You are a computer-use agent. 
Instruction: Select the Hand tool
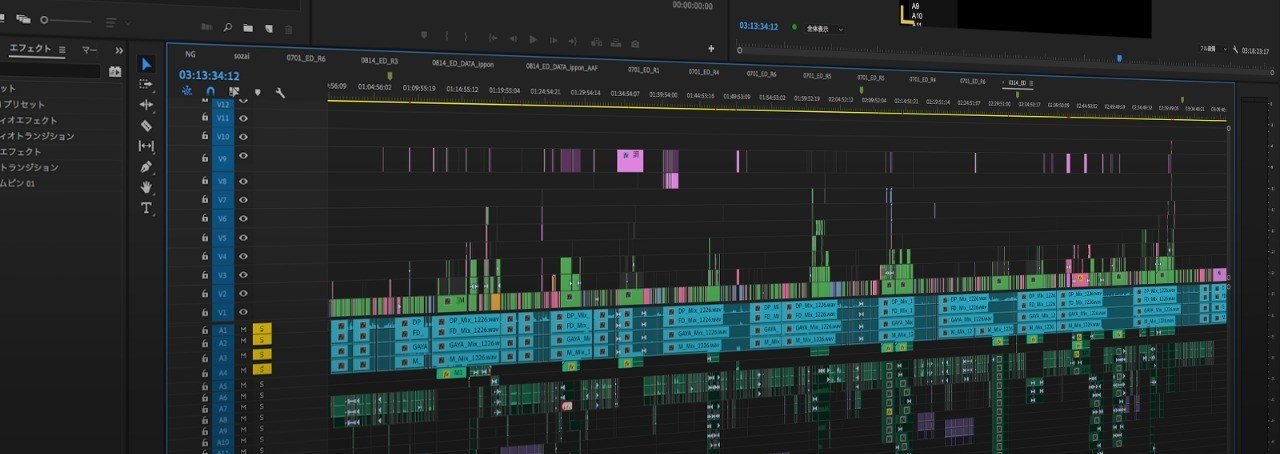[x=147, y=187]
